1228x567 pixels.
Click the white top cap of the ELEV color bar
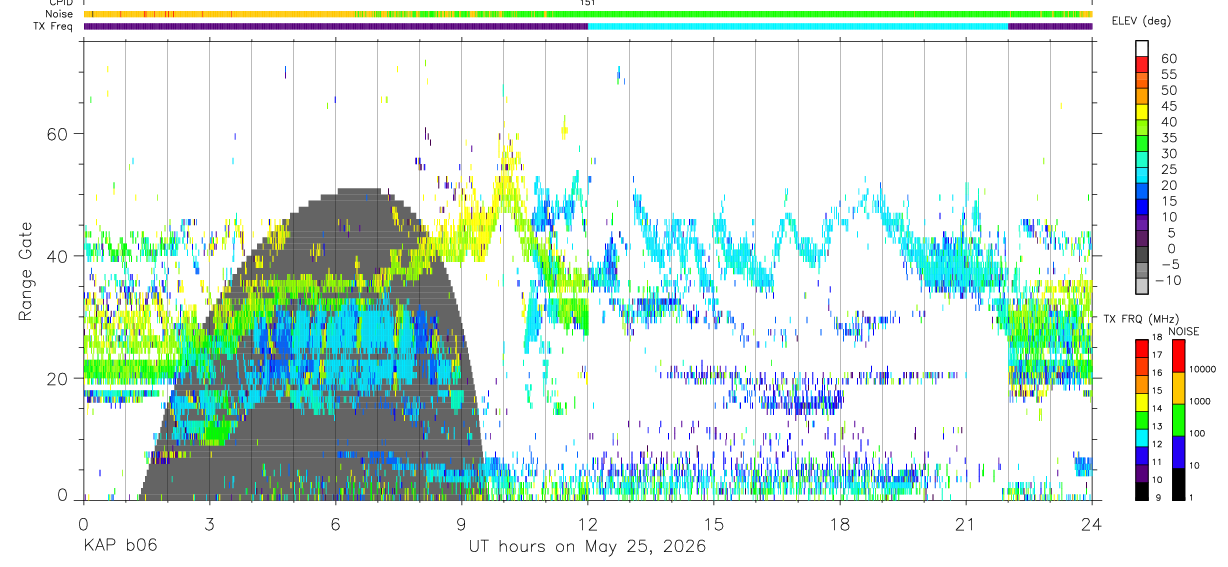[1142, 49]
